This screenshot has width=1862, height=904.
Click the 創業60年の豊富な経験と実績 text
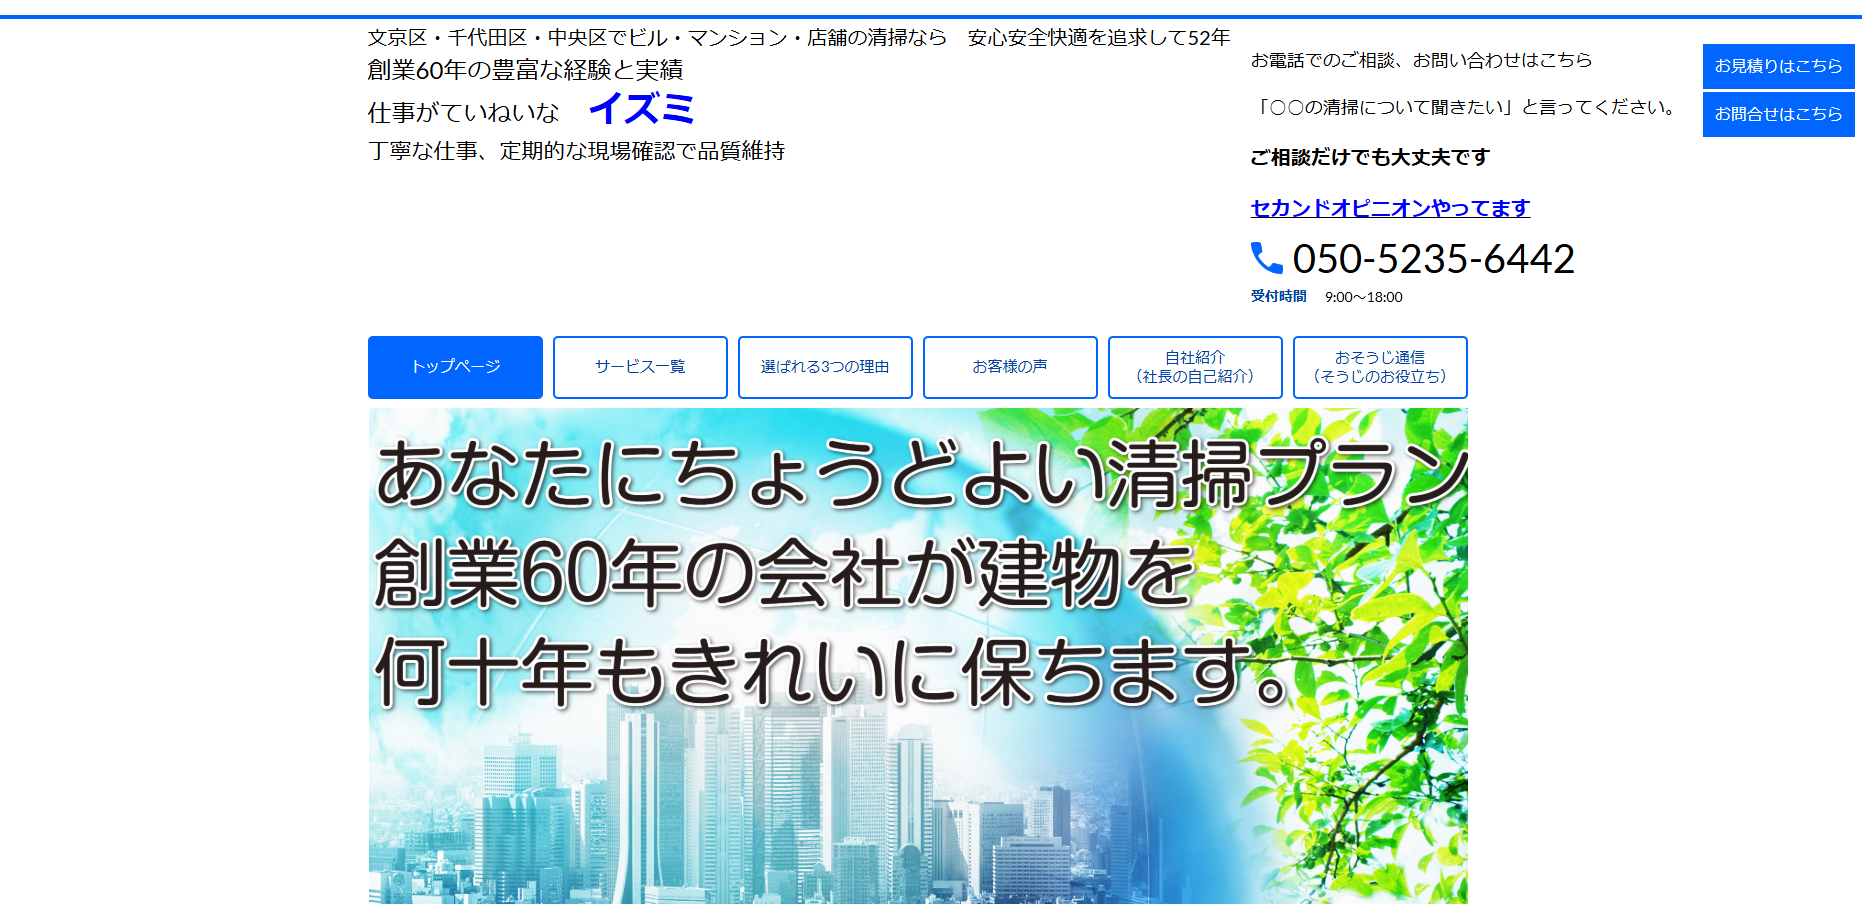tap(525, 70)
